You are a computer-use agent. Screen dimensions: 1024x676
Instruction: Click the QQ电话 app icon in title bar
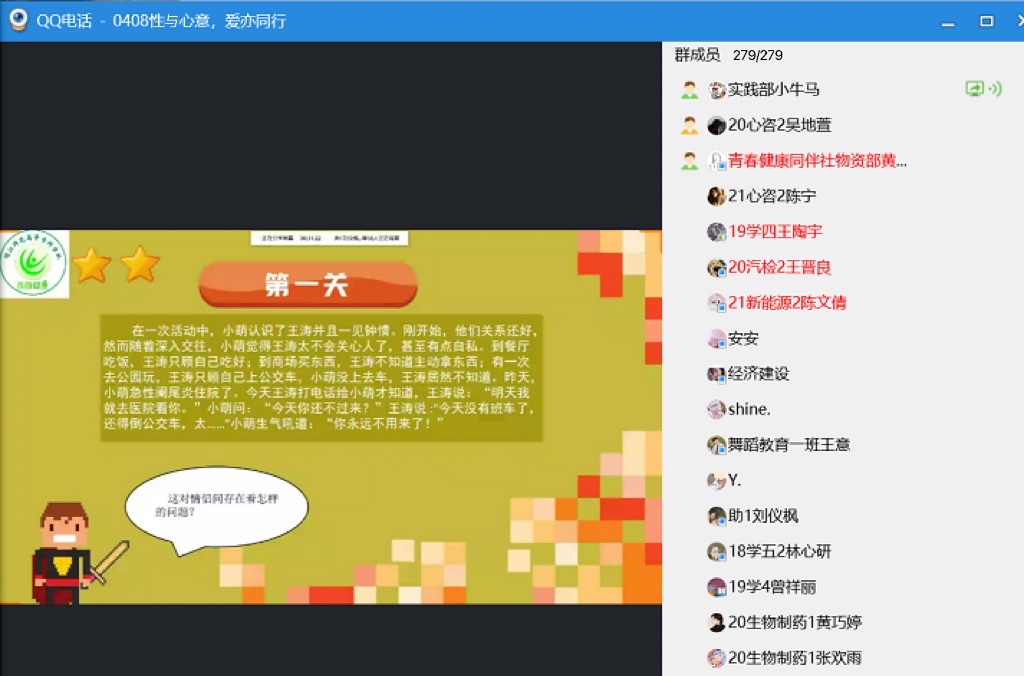point(15,20)
